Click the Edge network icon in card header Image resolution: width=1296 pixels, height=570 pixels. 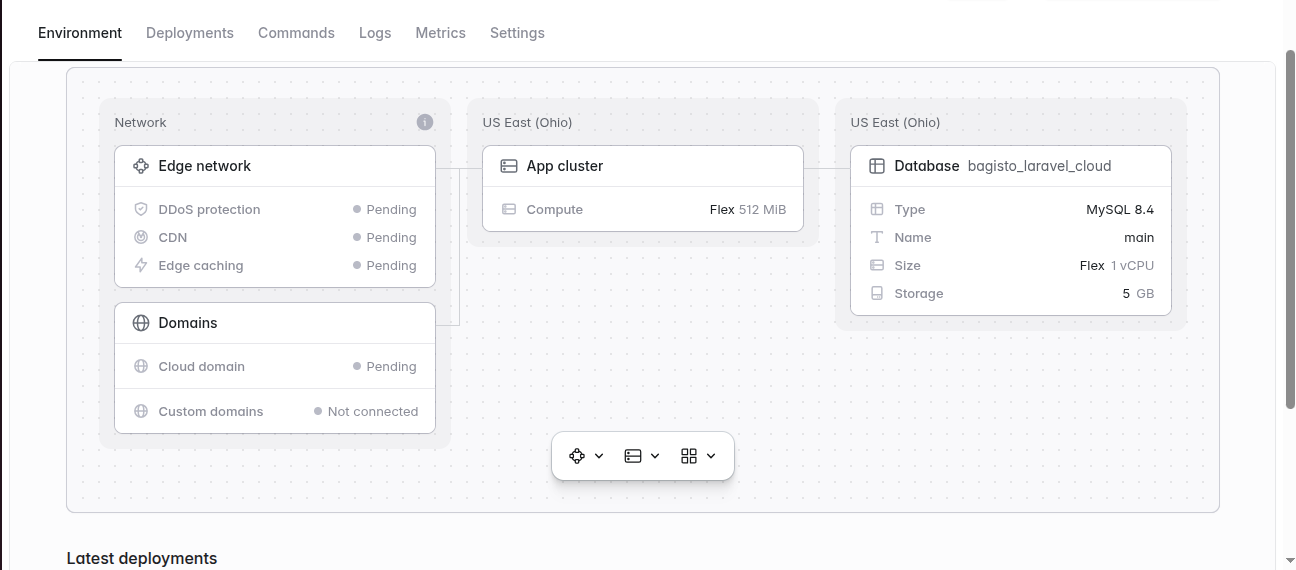141,166
